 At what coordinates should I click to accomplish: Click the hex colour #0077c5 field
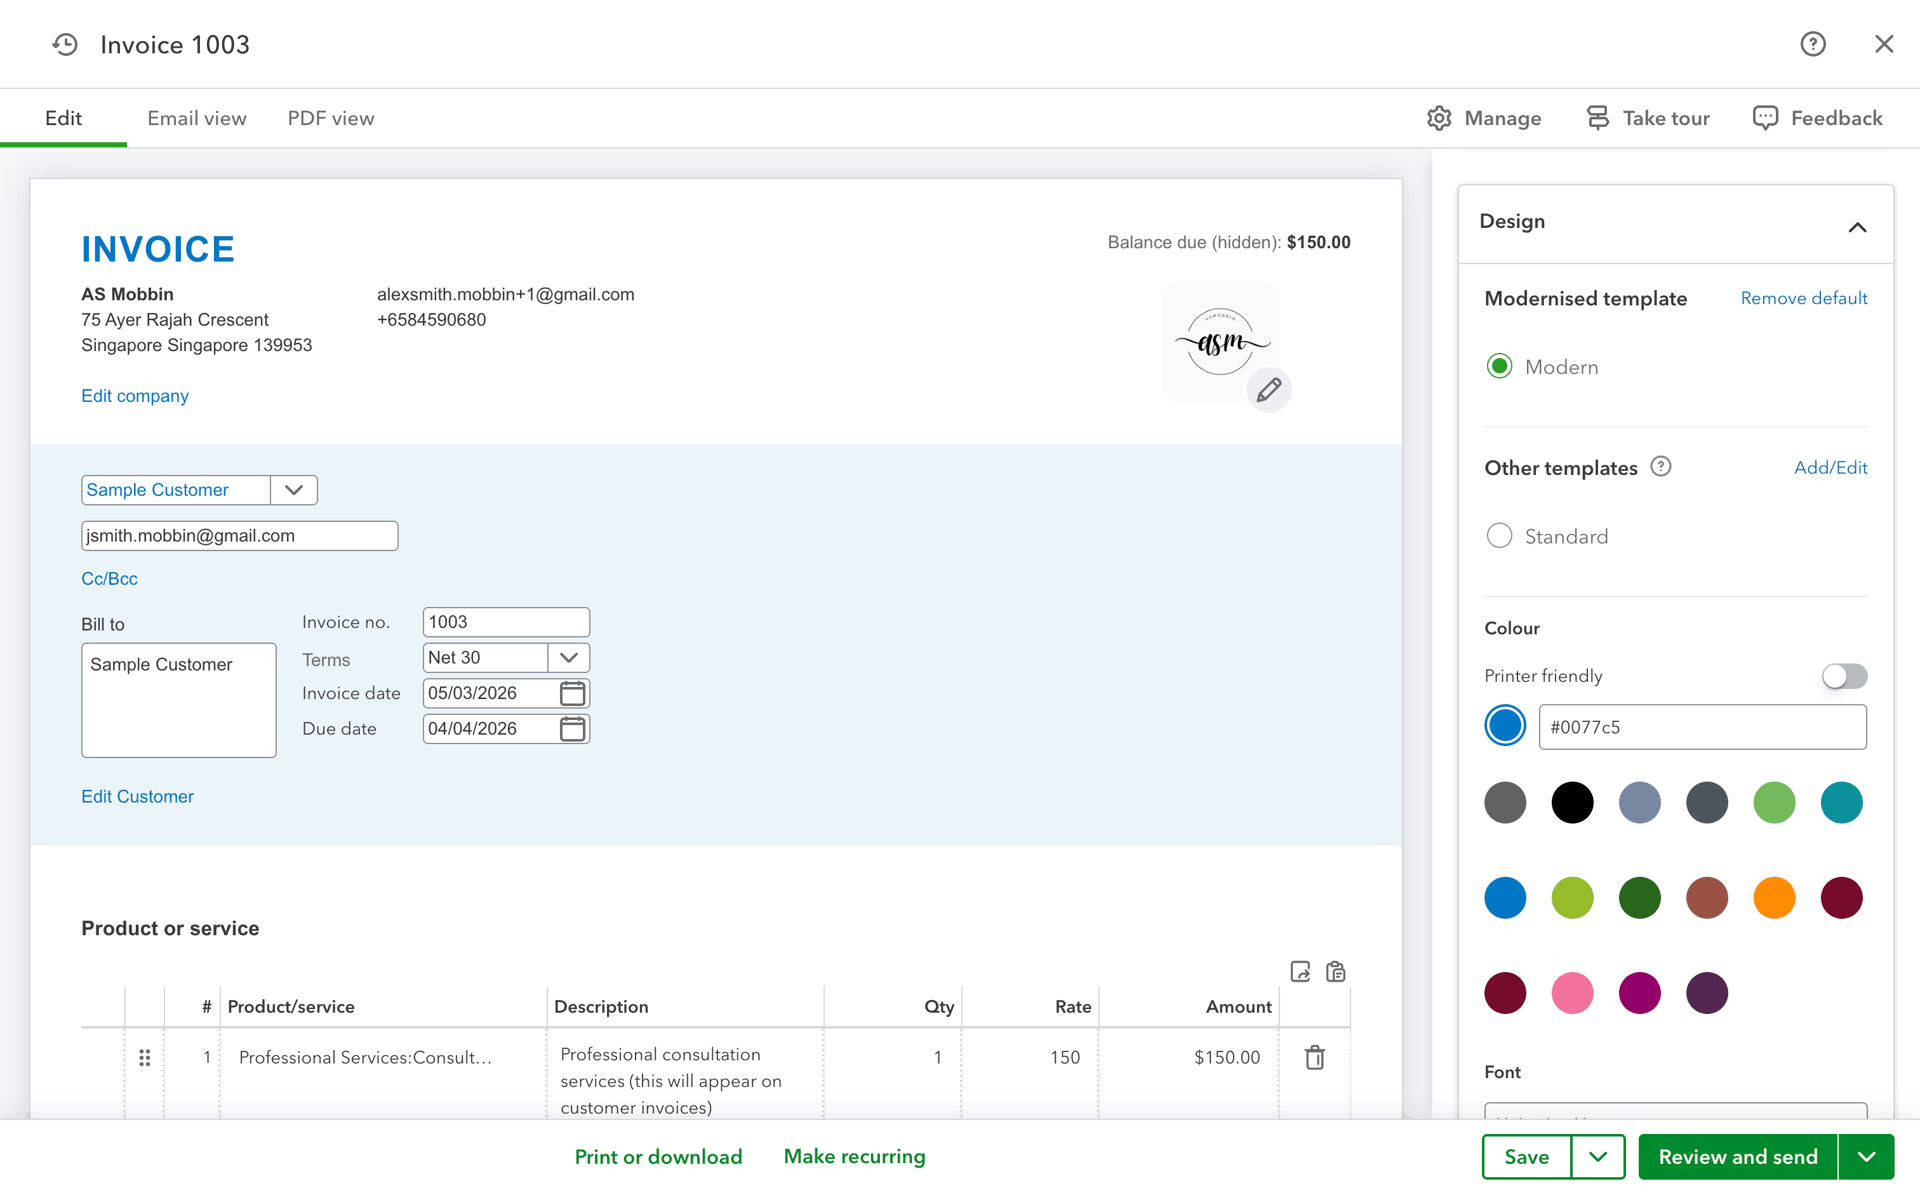coord(1702,727)
